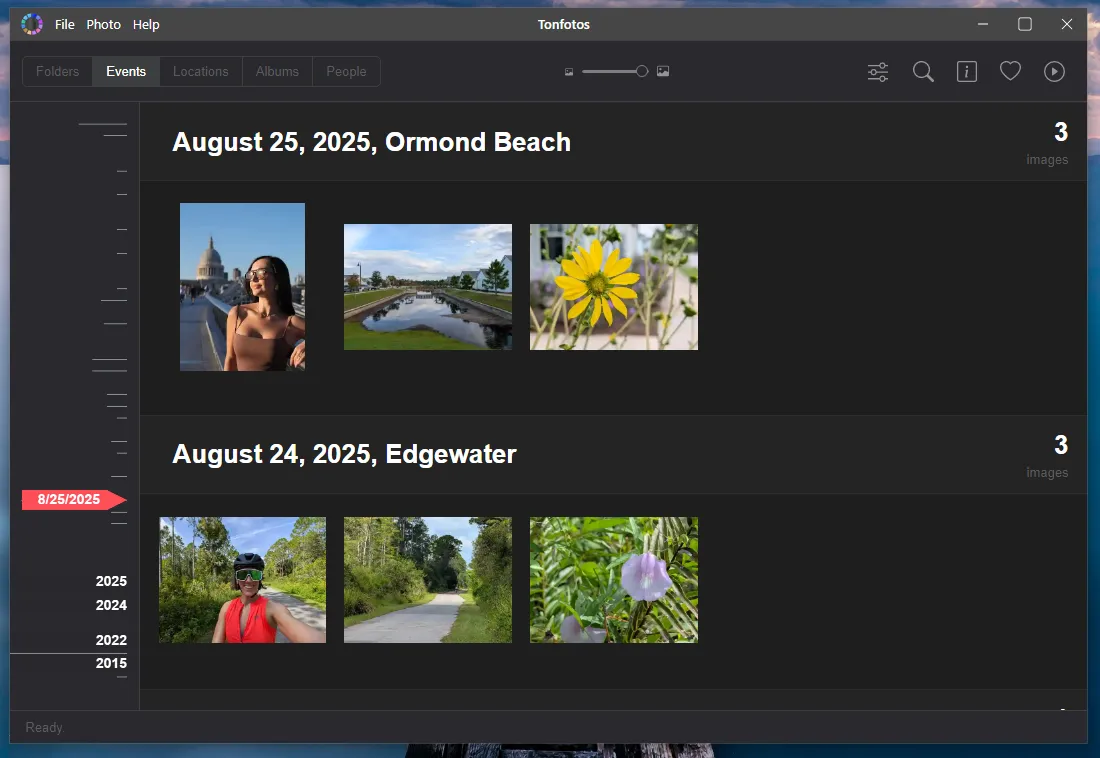The width and height of the screenshot is (1100, 758).
Task: Switch to the Folders view
Action: [57, 71]
